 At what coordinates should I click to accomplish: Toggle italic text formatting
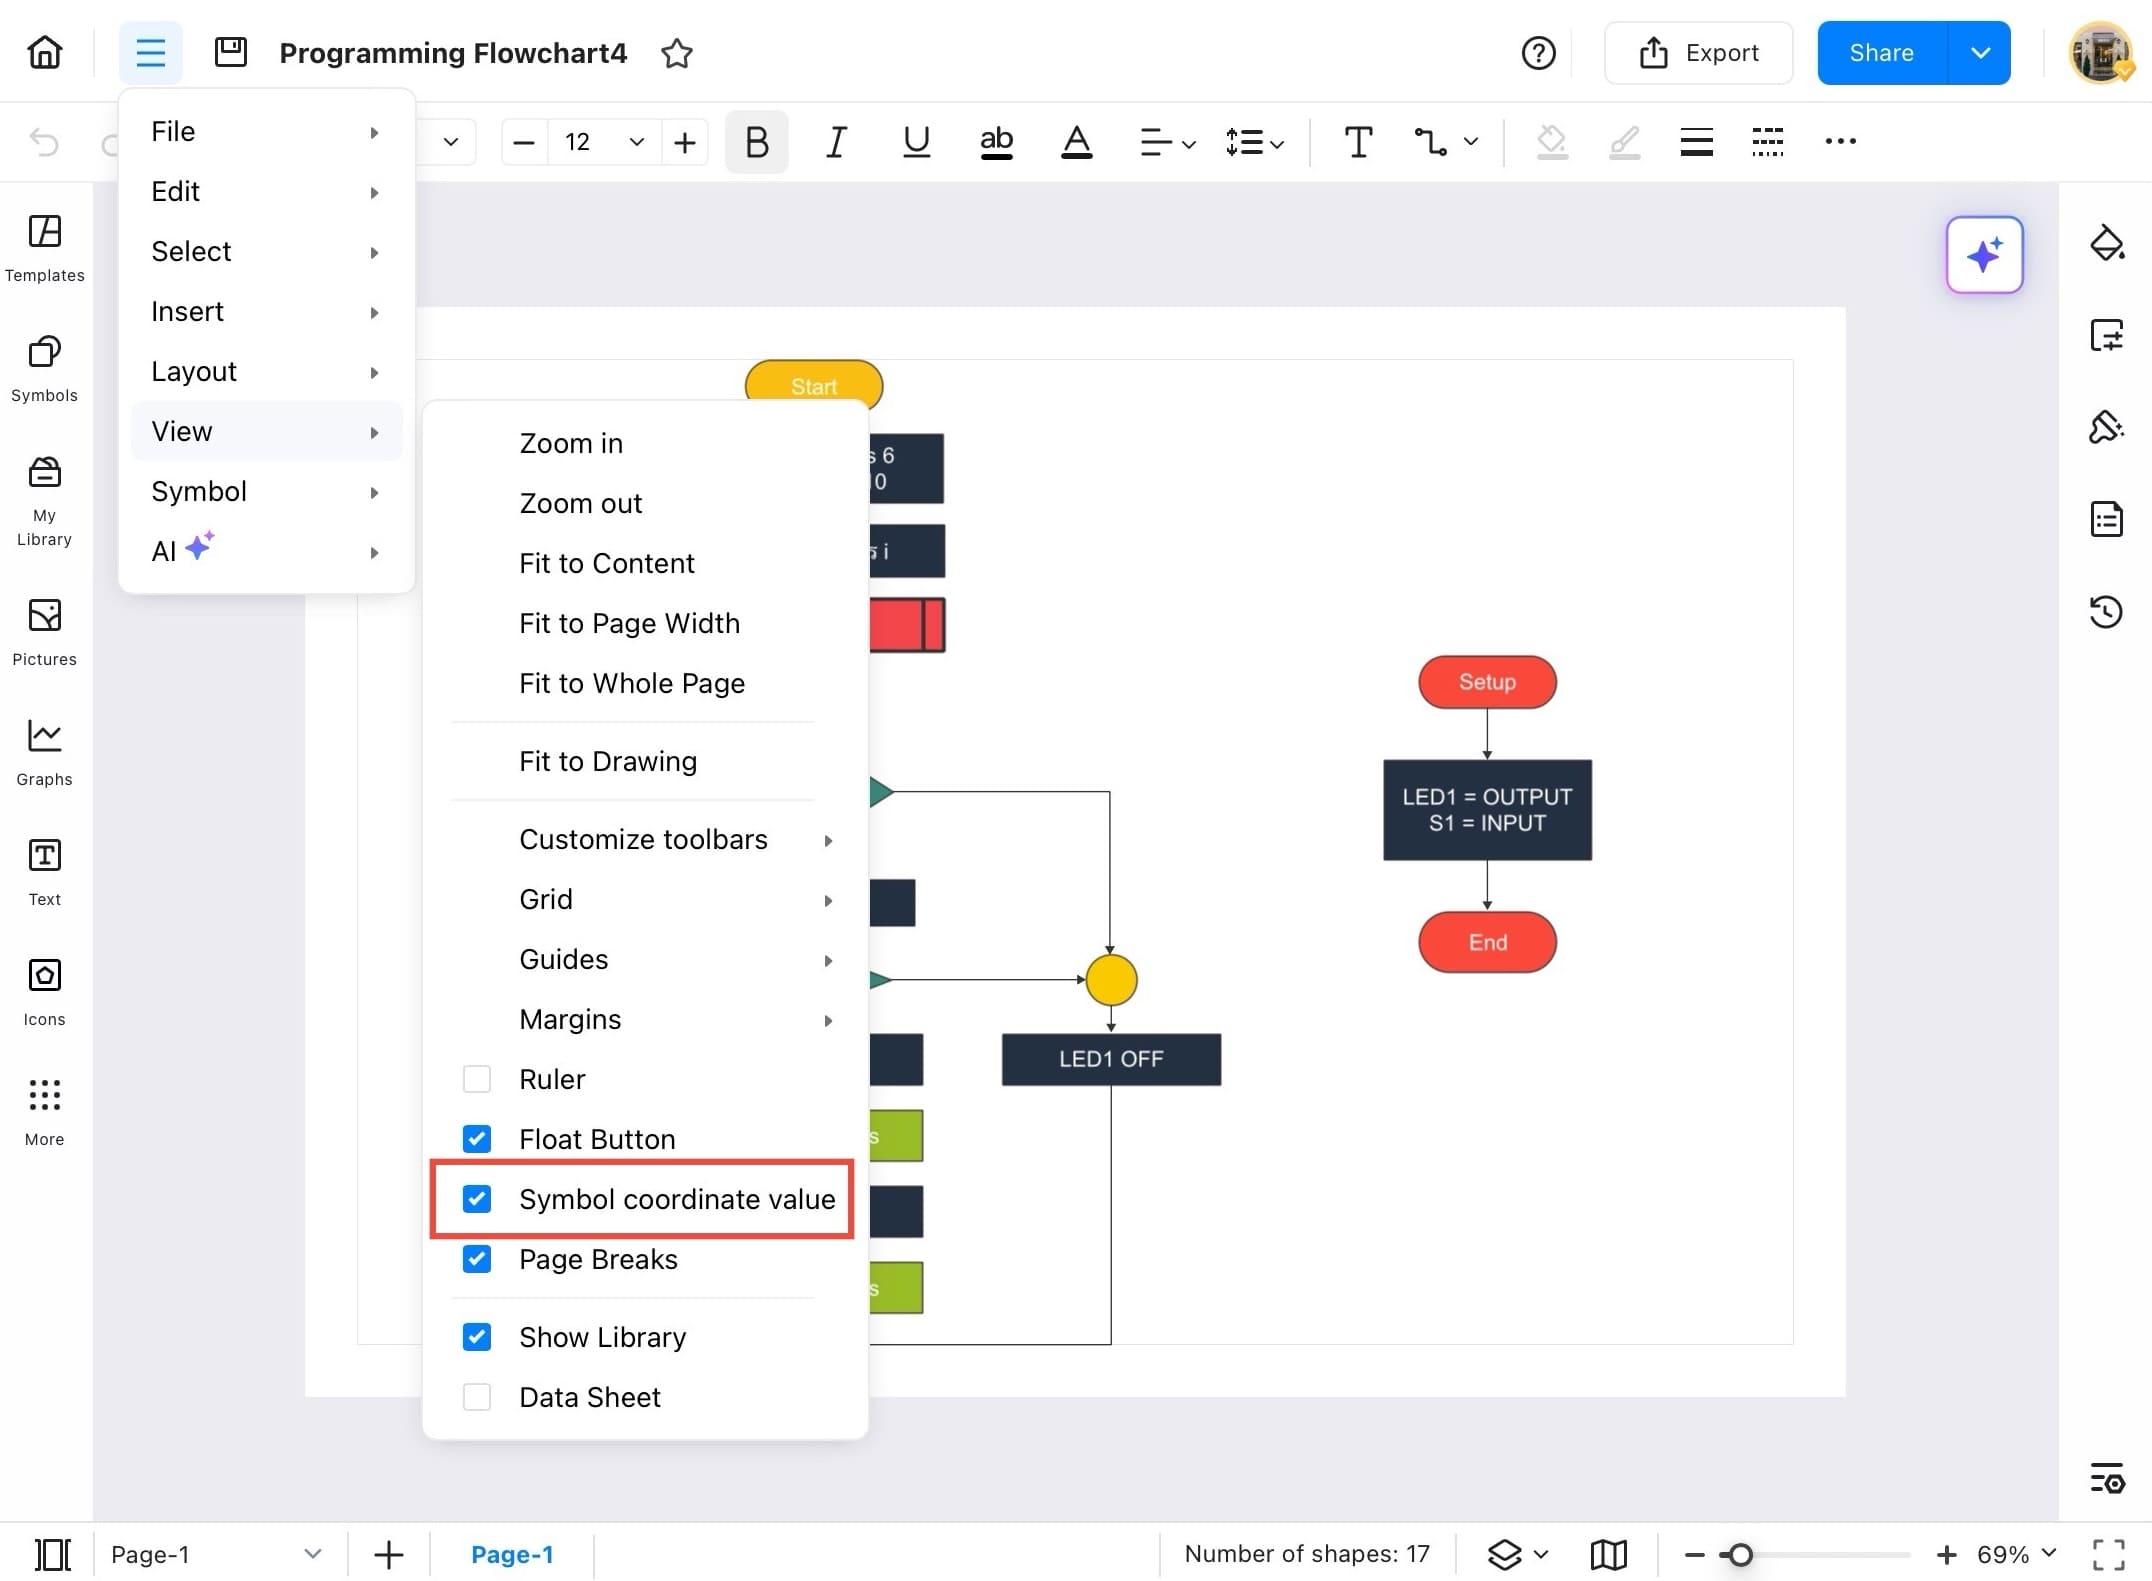click(836, 142)
